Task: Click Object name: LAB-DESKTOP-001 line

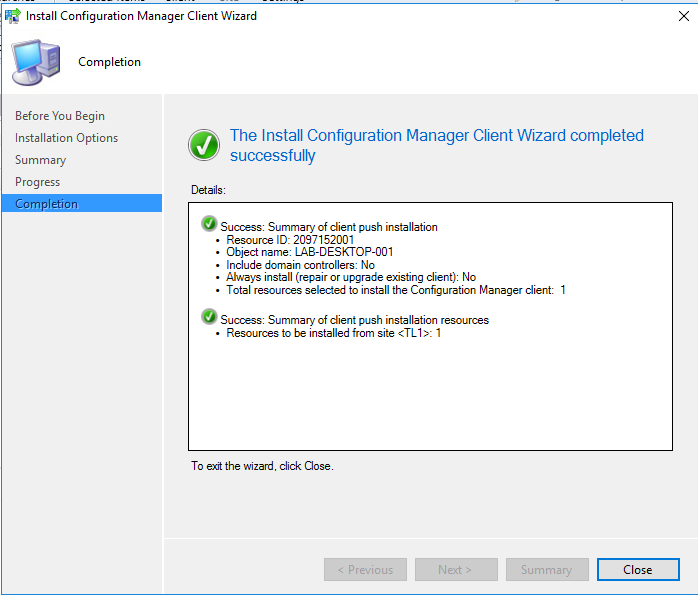Action: point(310,252)
